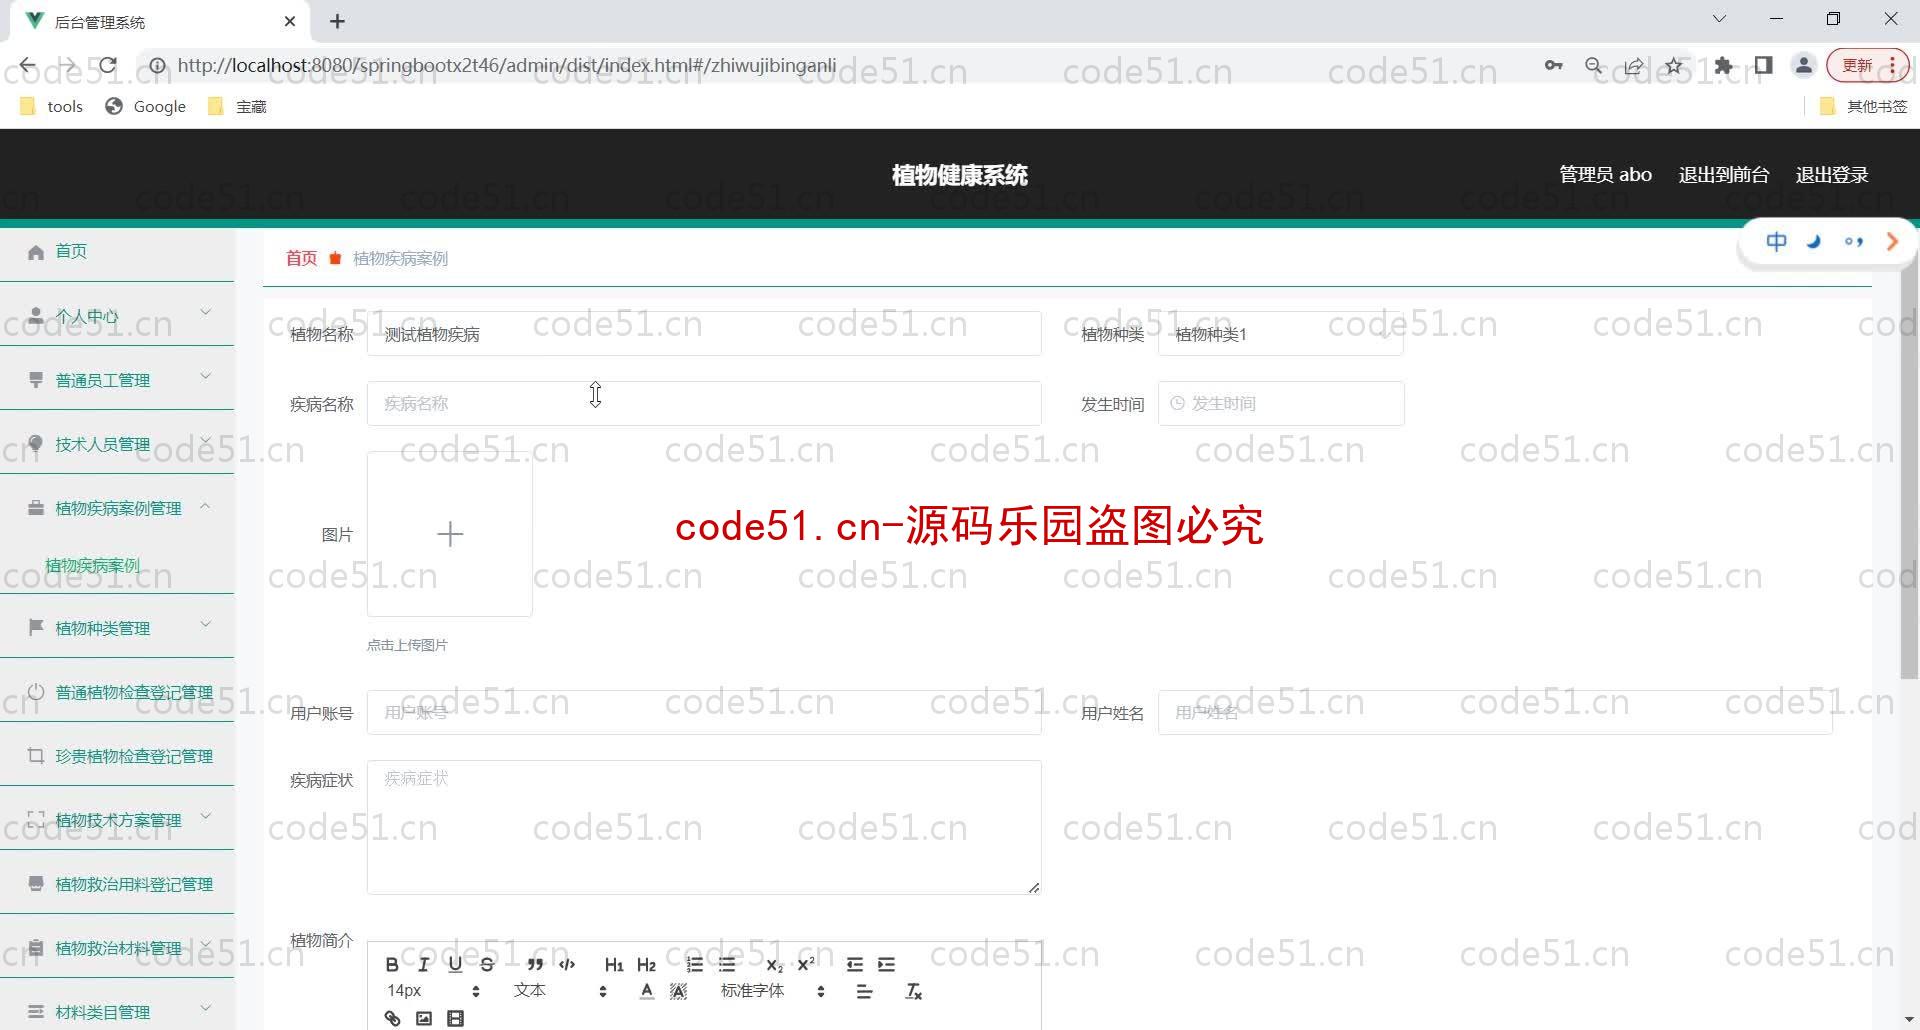Apply superscript formatting

click(806, 964)
